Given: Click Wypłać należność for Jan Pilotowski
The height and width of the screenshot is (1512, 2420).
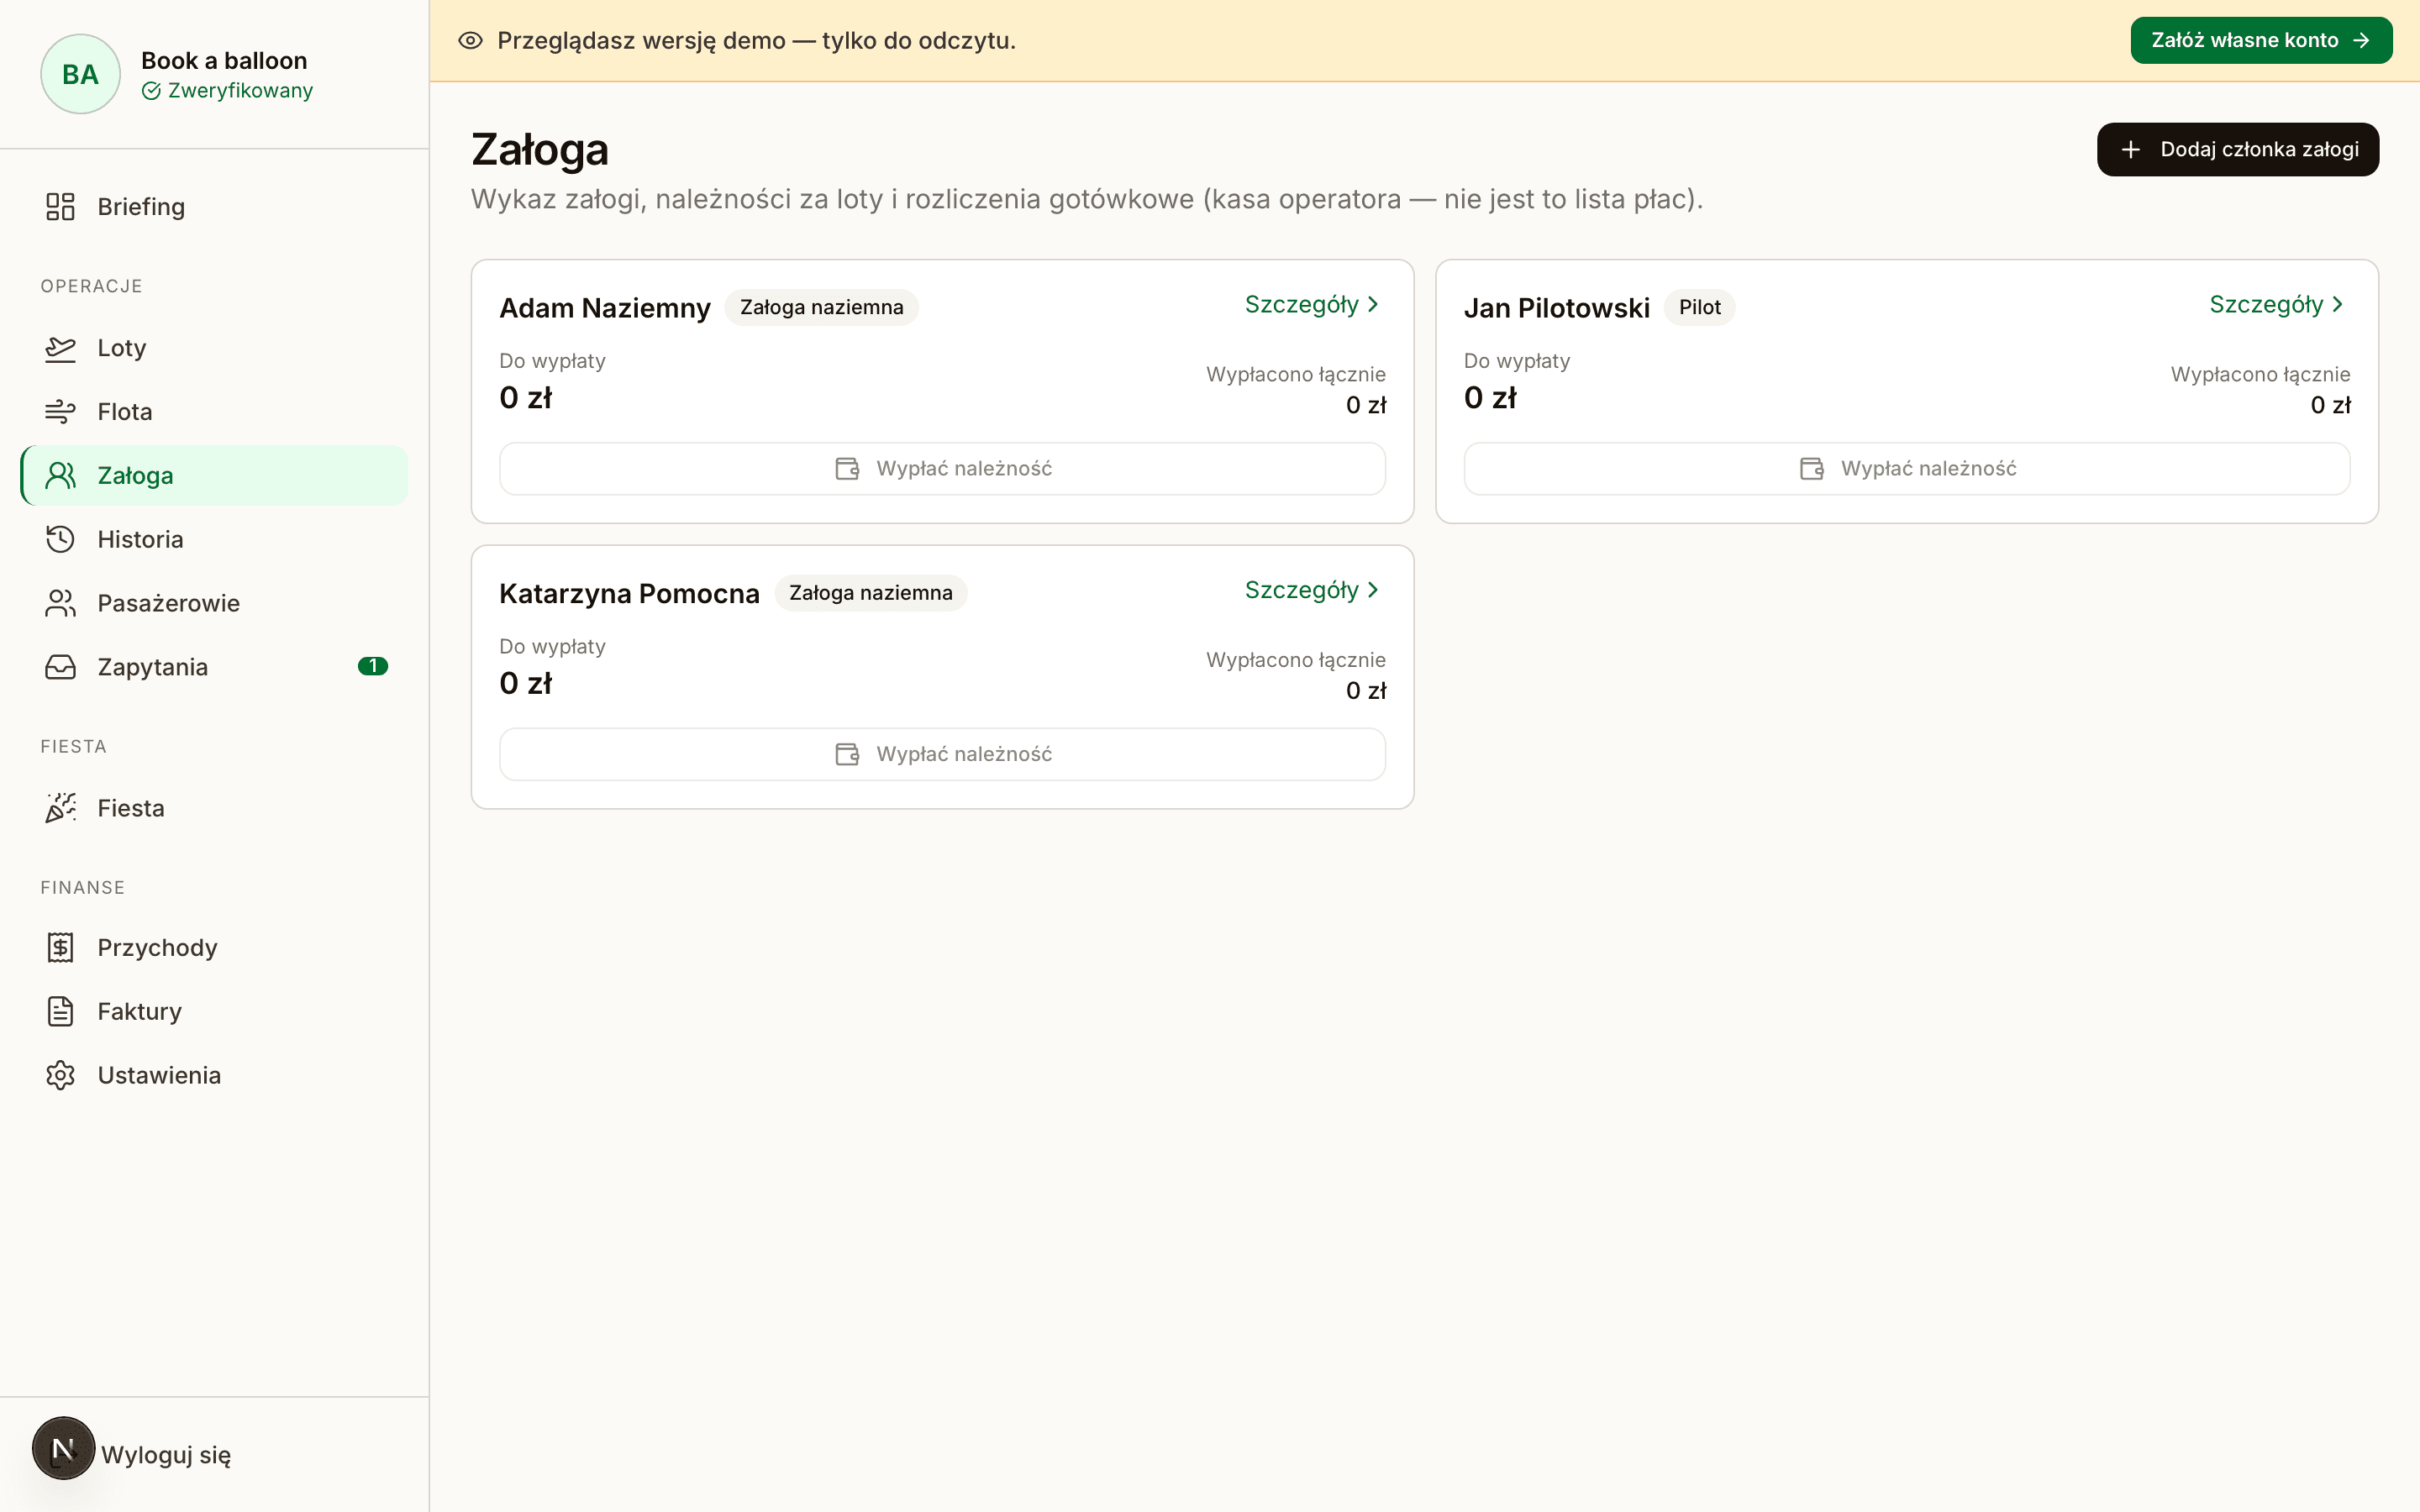Looking at the screenshot, I should 1907,469.
